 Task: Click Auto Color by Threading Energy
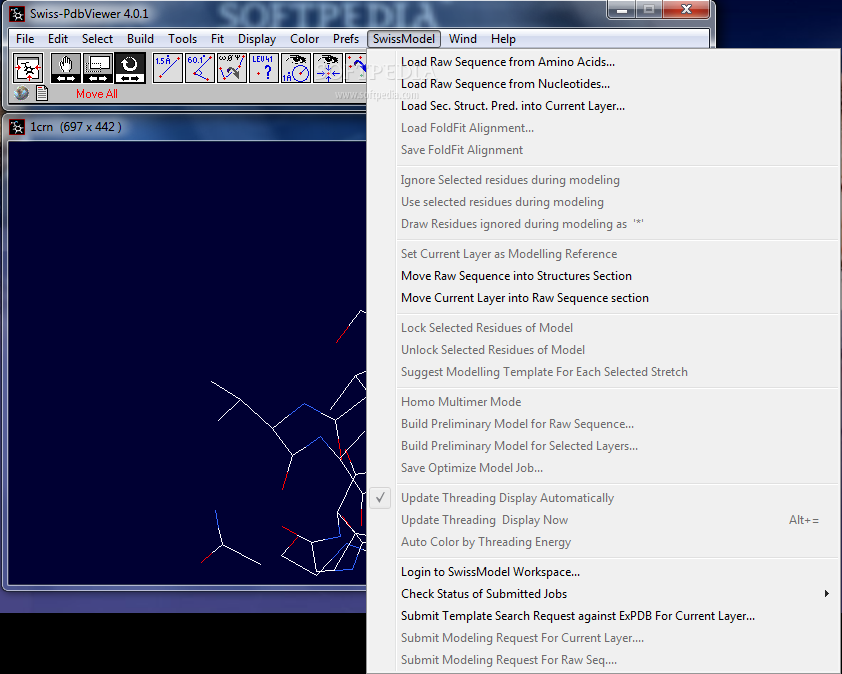603,542
